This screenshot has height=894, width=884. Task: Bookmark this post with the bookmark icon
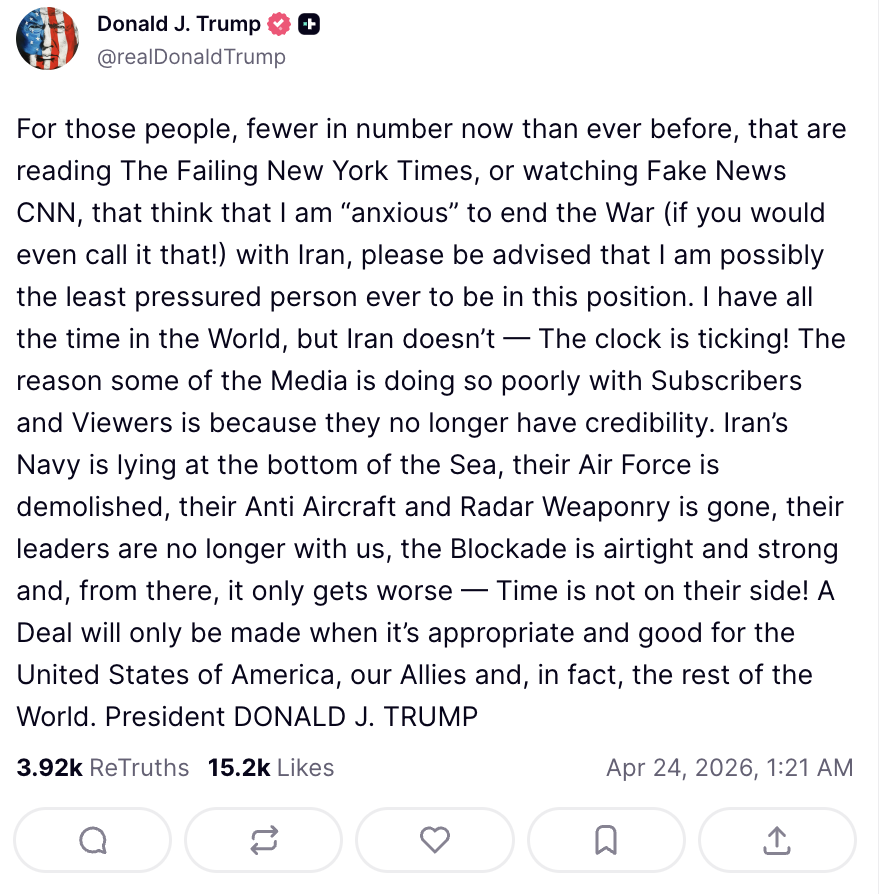coord(606,841)
